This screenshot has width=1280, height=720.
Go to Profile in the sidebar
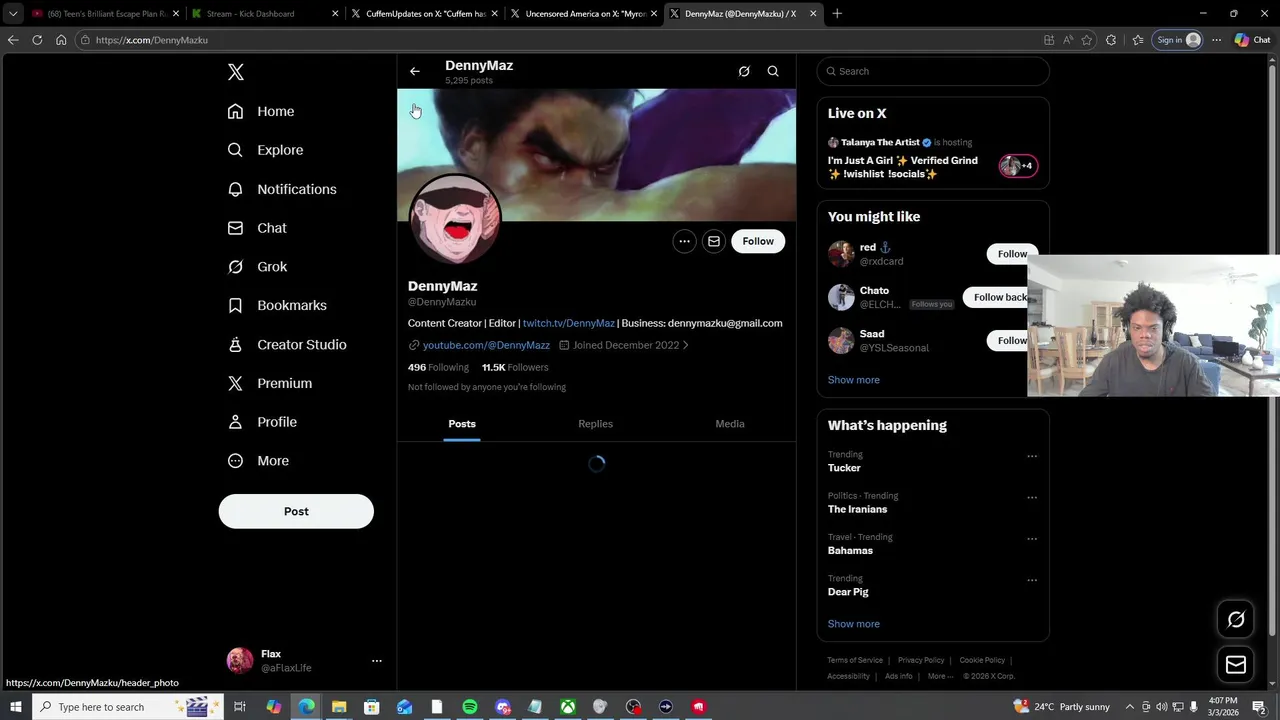click(x=262, y=422)
